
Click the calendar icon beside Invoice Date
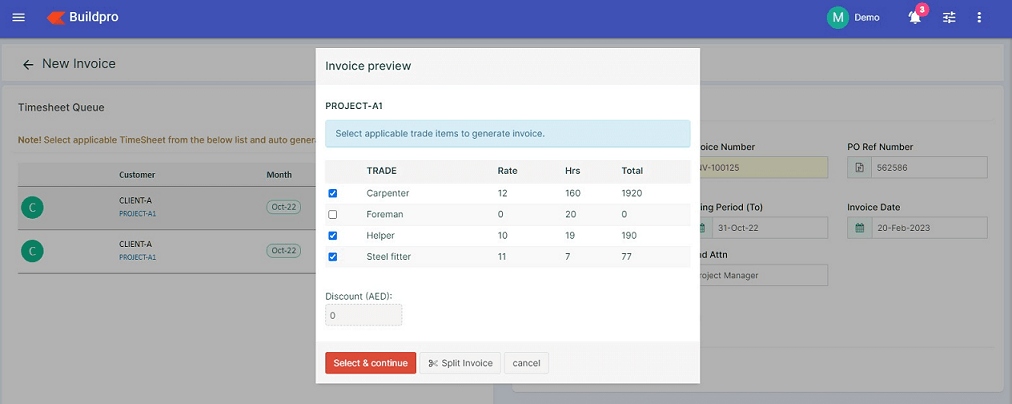coord(860,228)
